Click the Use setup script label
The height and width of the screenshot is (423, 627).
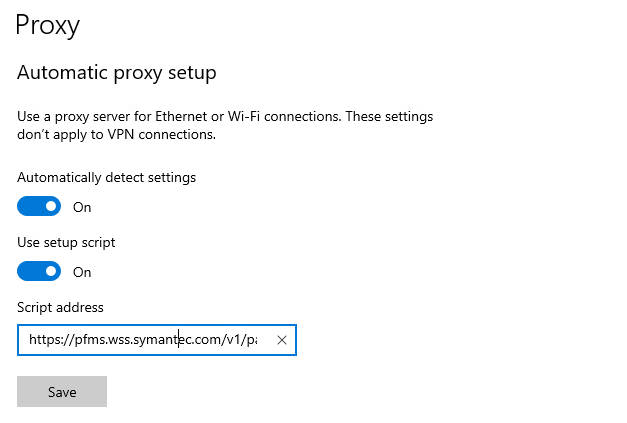click(x=66, y=242)
